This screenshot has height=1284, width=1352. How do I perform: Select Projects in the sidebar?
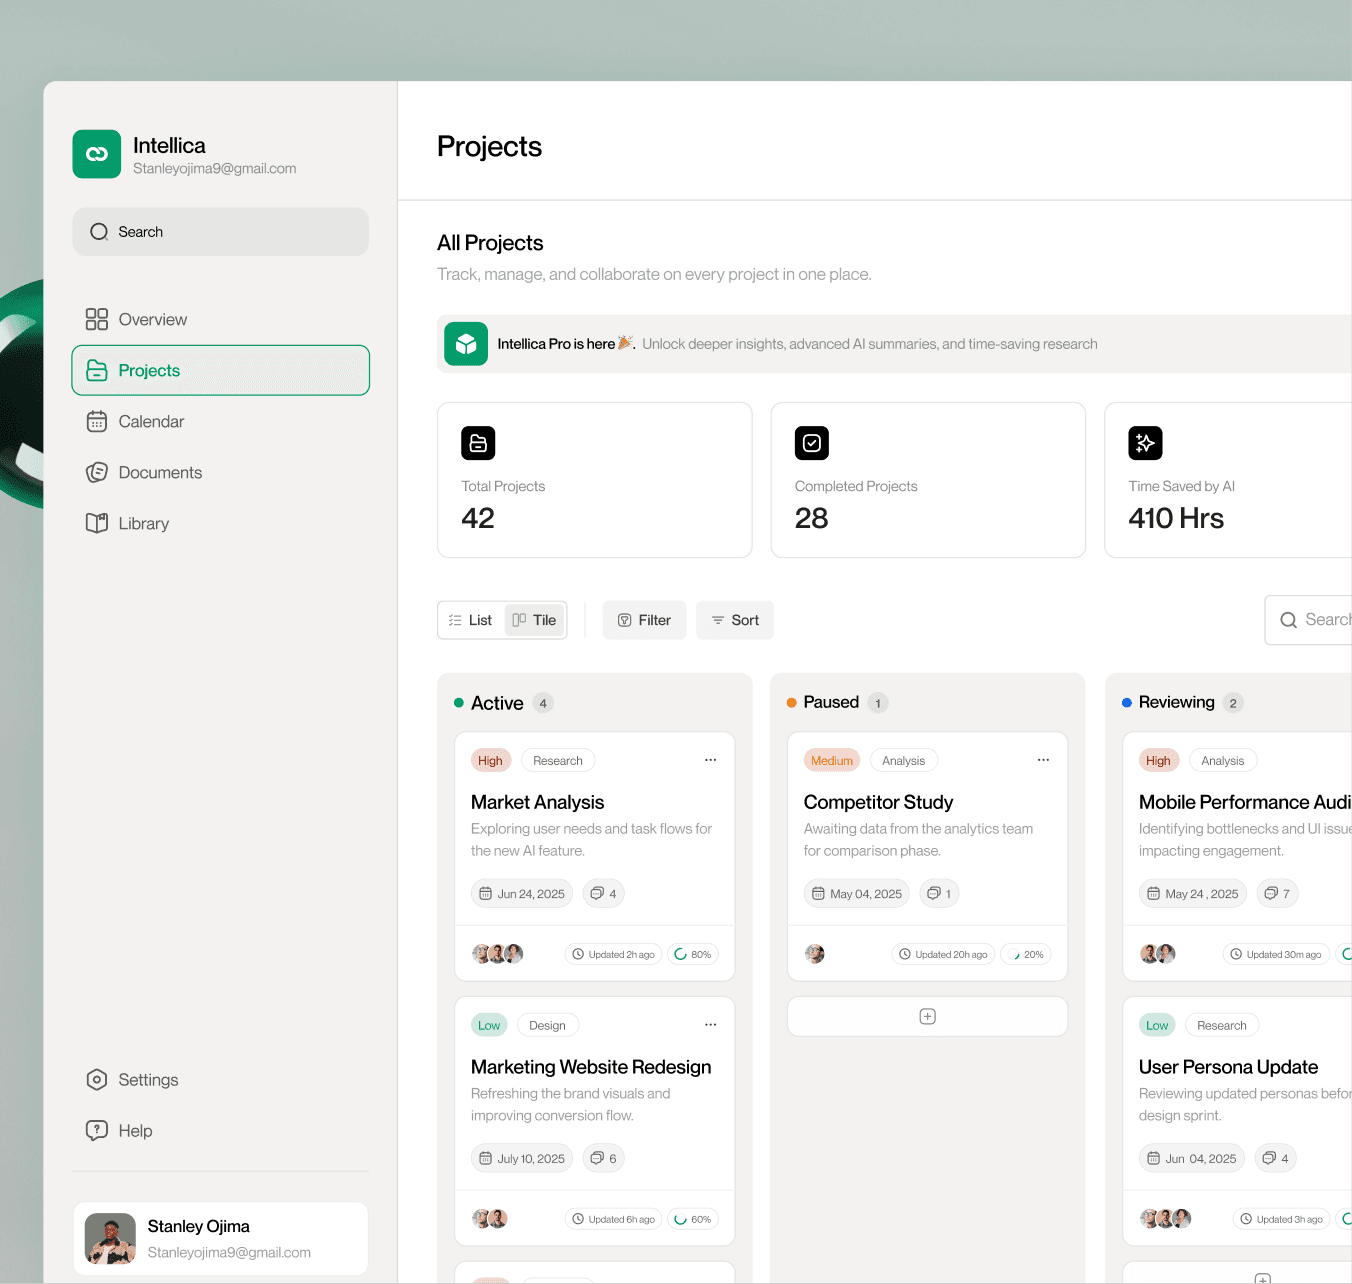tap(220, 370)
